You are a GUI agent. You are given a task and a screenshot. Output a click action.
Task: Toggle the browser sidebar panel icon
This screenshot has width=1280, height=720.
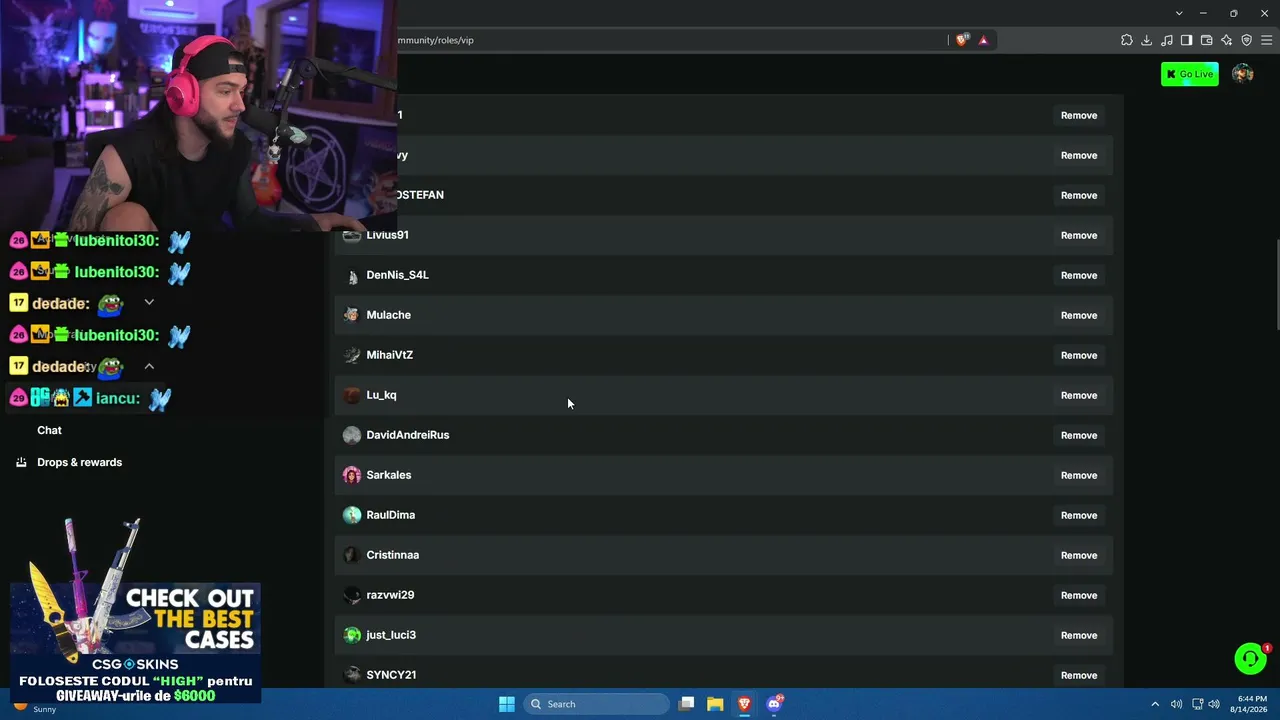point(1187,40)
